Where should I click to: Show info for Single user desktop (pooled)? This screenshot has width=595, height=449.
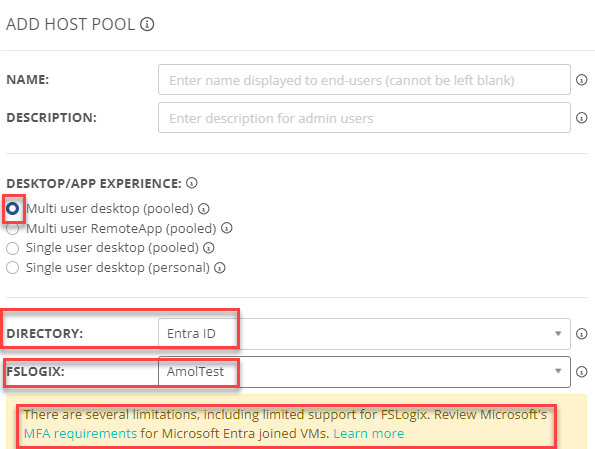pos(209,248)
